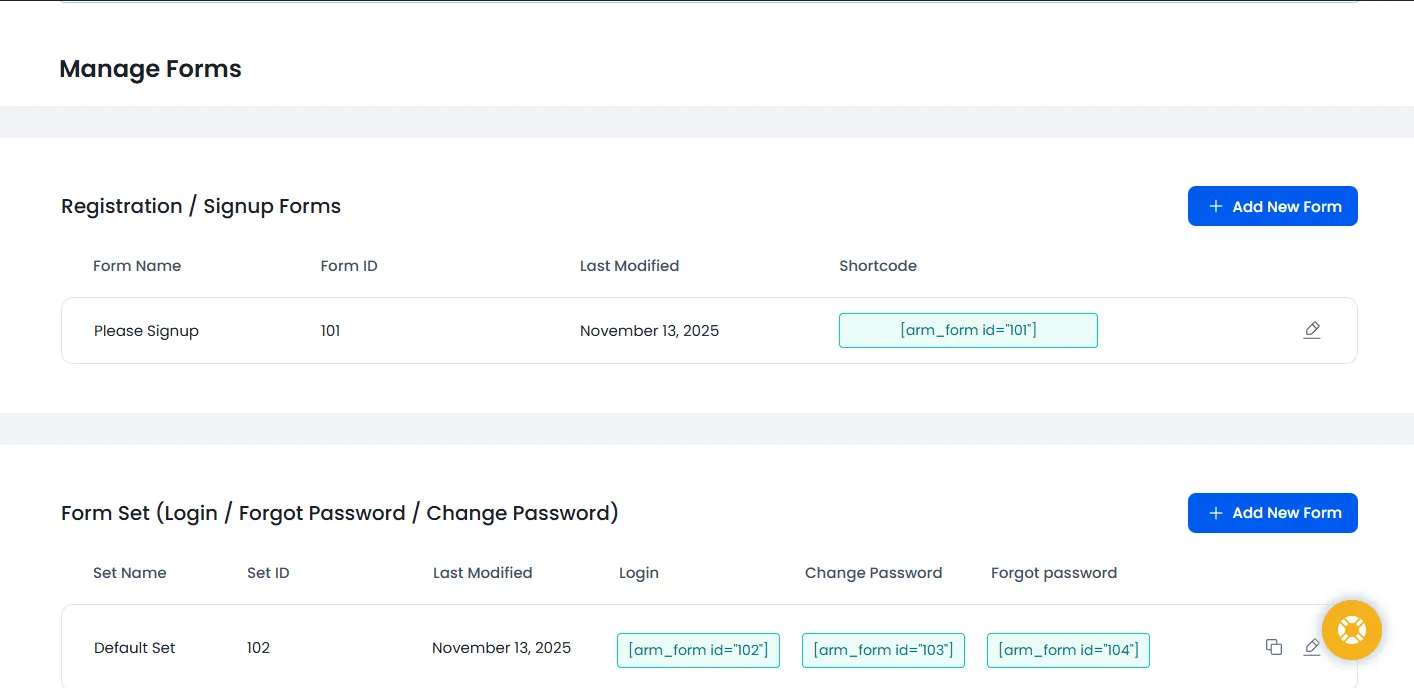The width and height of the screenshot is (1414, 688).
Task: Select the Default Set name
Action: [x=134, y=647]
